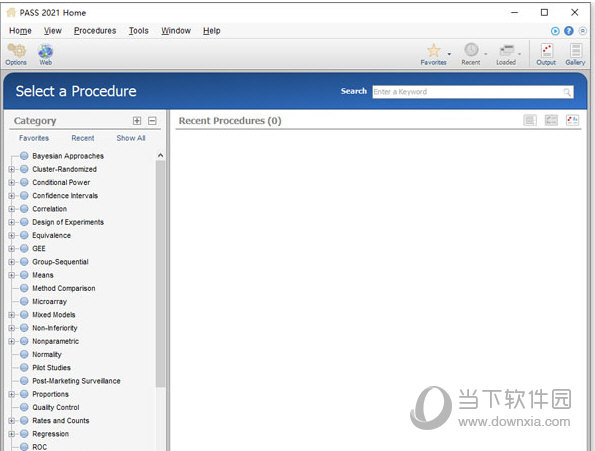The image size is (595, 451).
Task: Select Quality Control category
Action: point(56,407)
